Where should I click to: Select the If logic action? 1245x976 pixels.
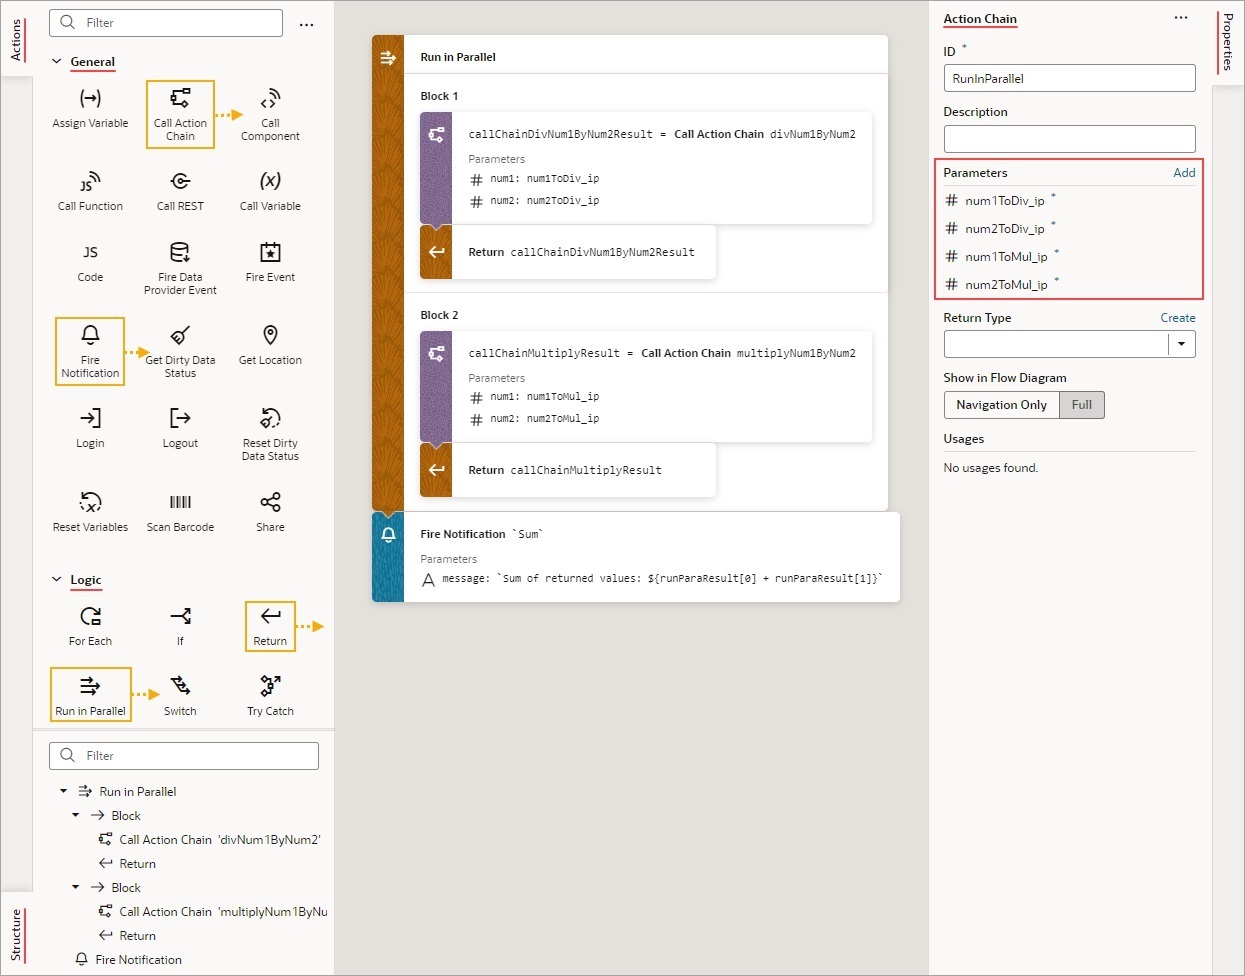click(x=180, y=626)
